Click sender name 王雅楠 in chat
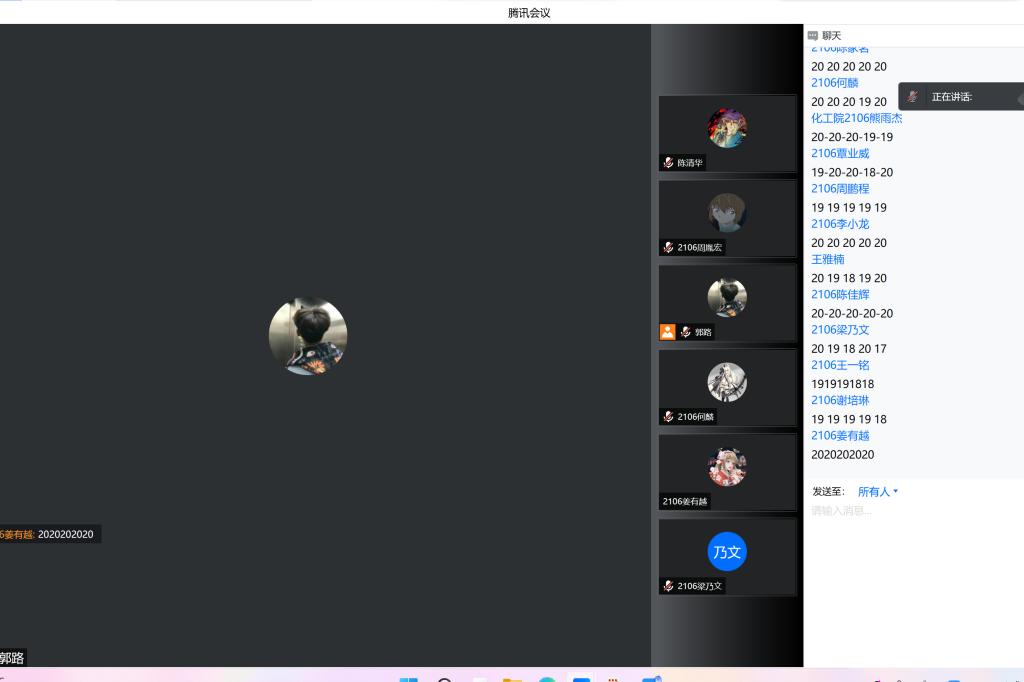The width and height of the screenshot is (1024, 682). [x=827, y=259]
